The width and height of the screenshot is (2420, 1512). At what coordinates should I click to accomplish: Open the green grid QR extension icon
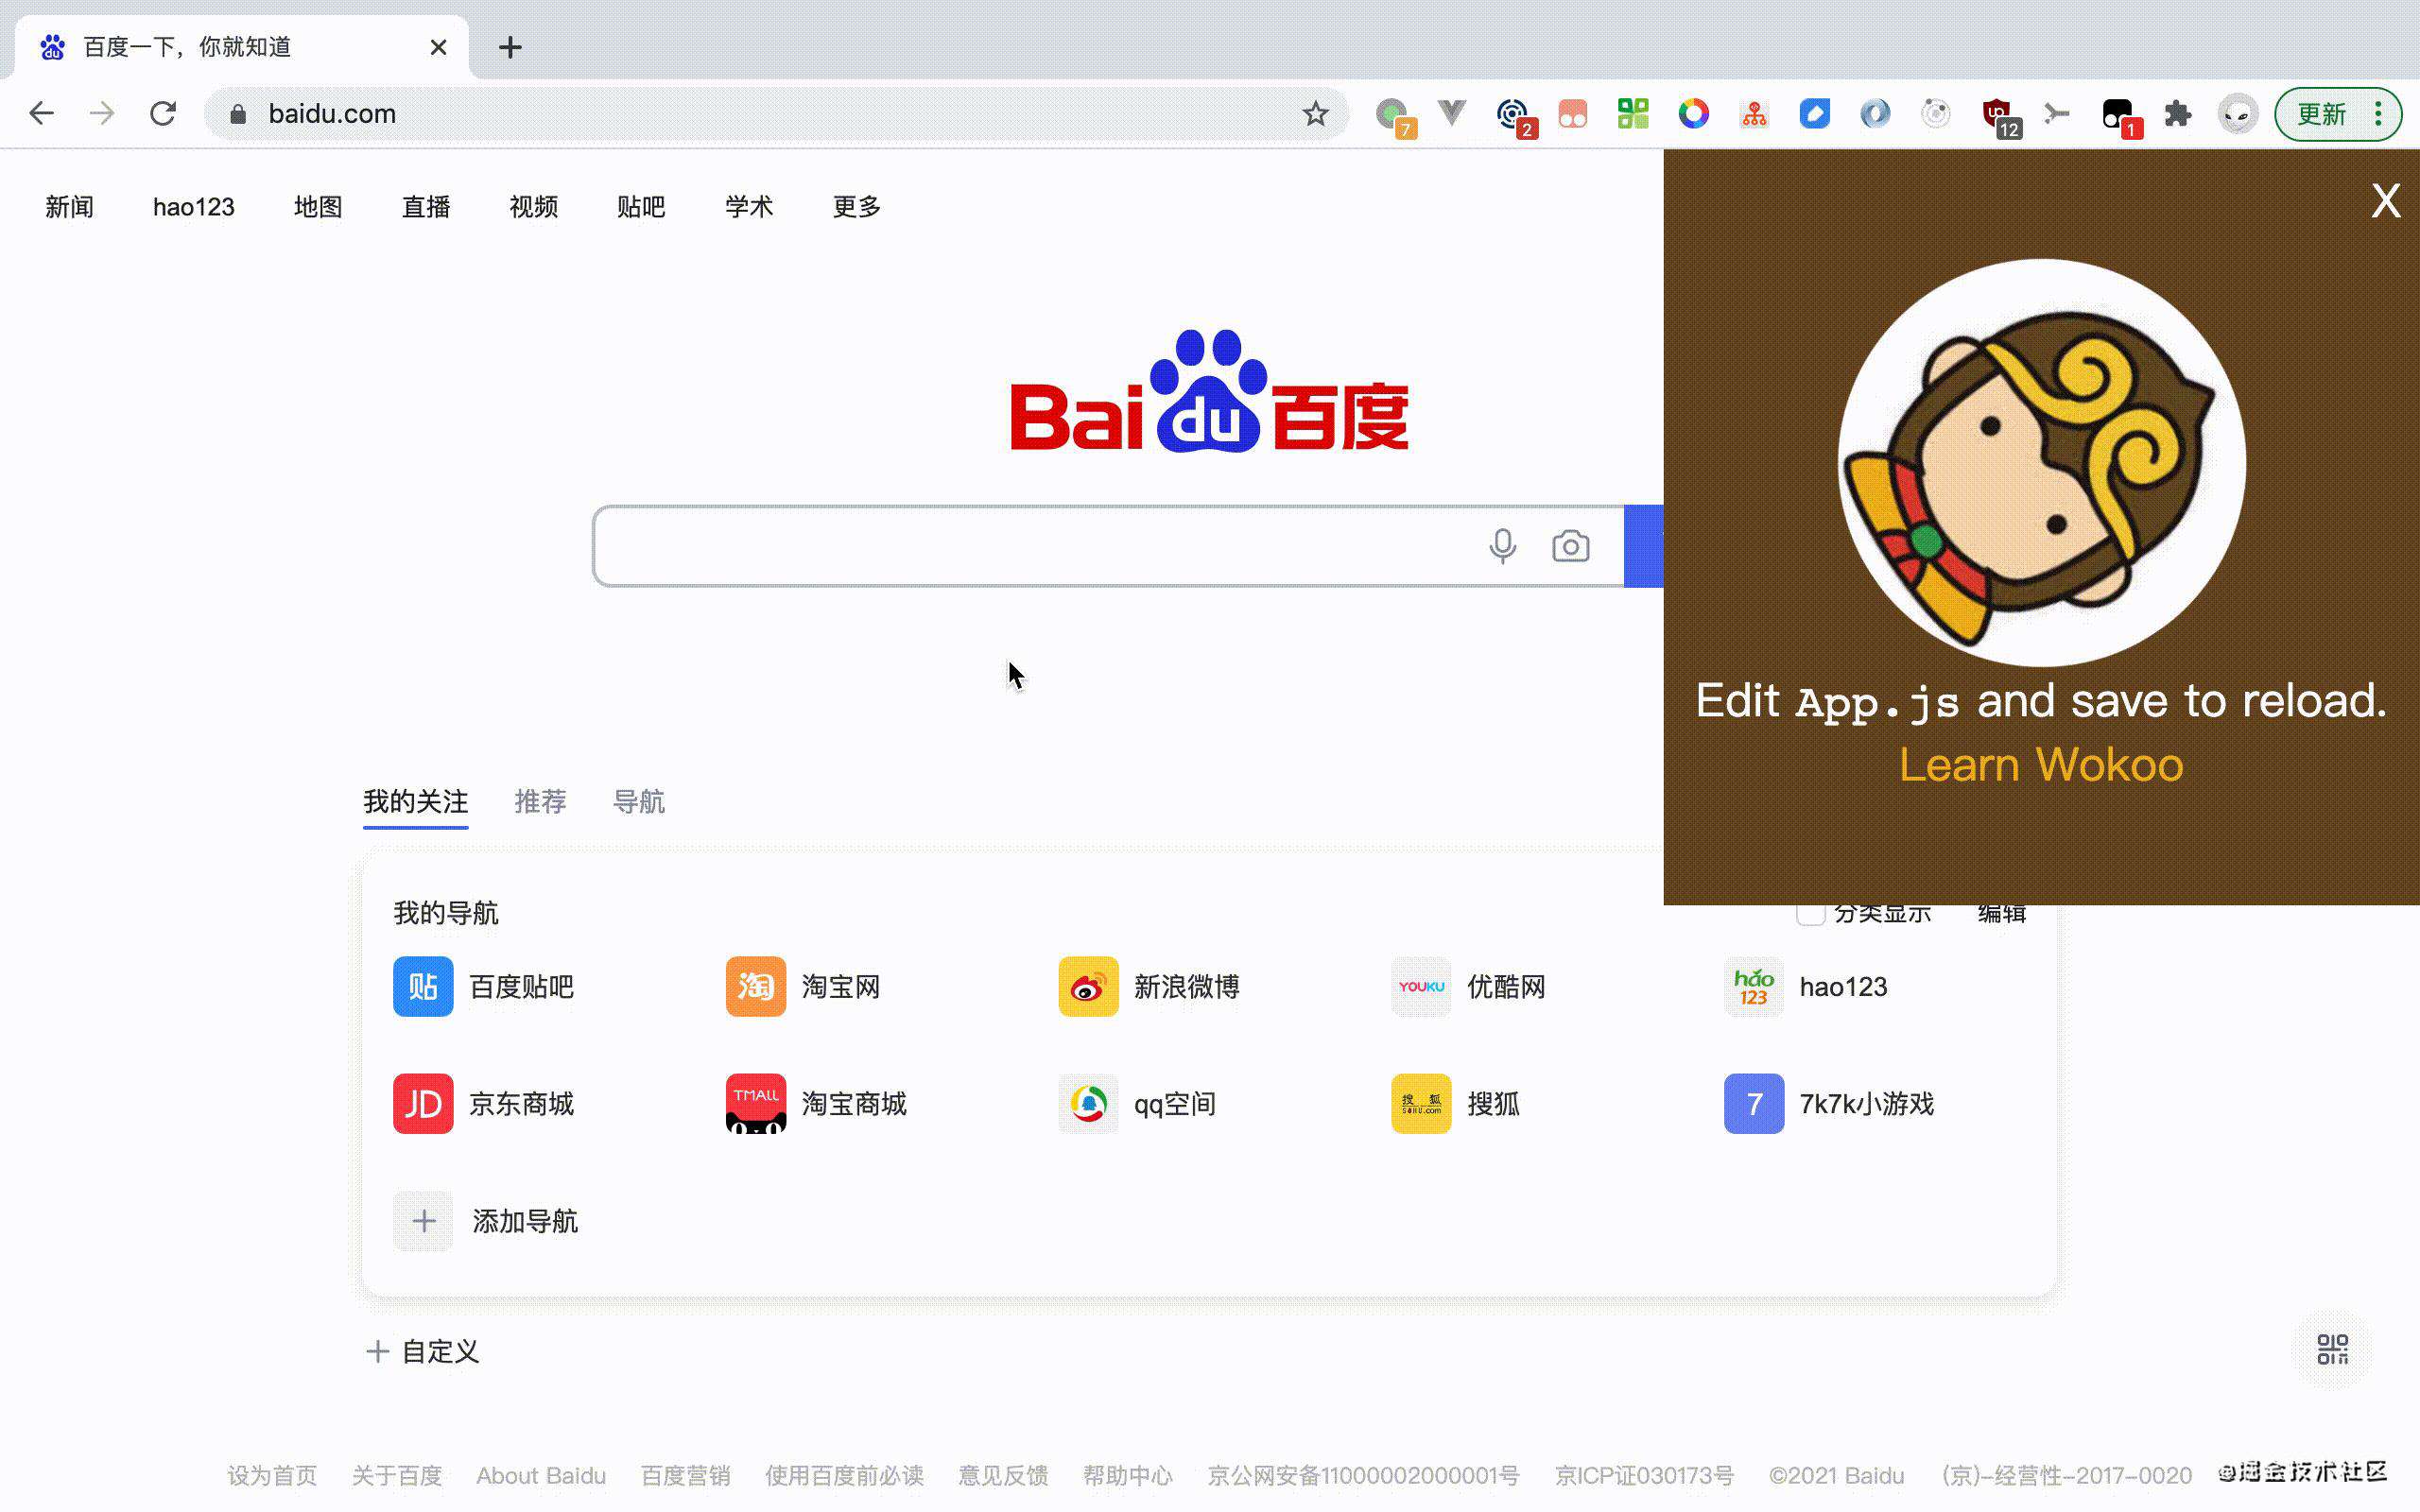pos(1633,113)
